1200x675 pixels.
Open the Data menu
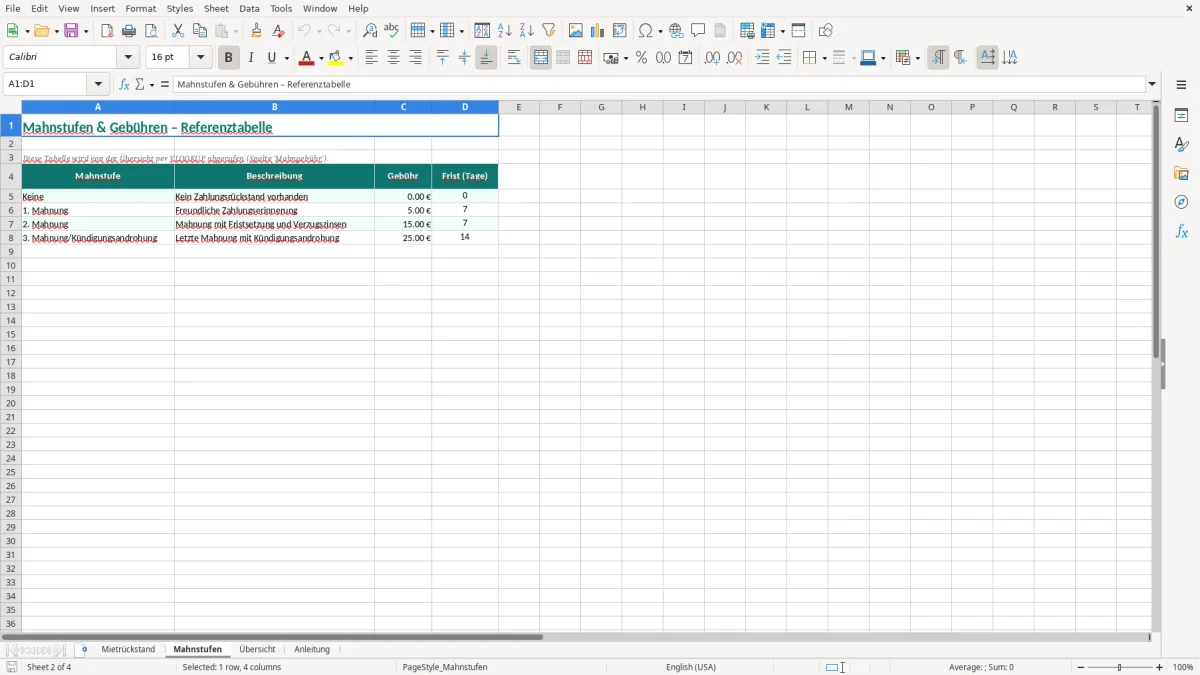point(249,8)
